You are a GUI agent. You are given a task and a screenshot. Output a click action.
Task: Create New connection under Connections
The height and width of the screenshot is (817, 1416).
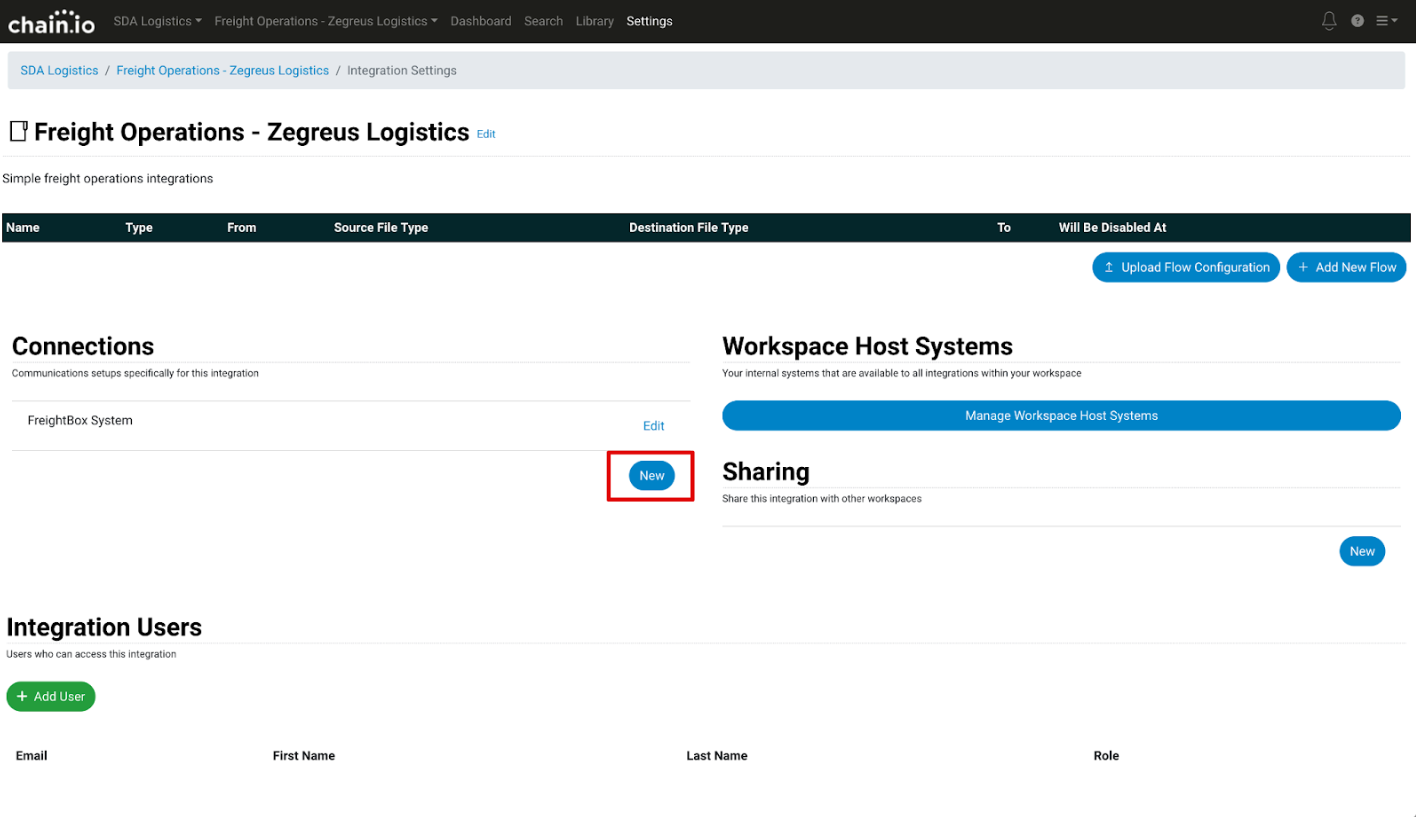[652, 476]
